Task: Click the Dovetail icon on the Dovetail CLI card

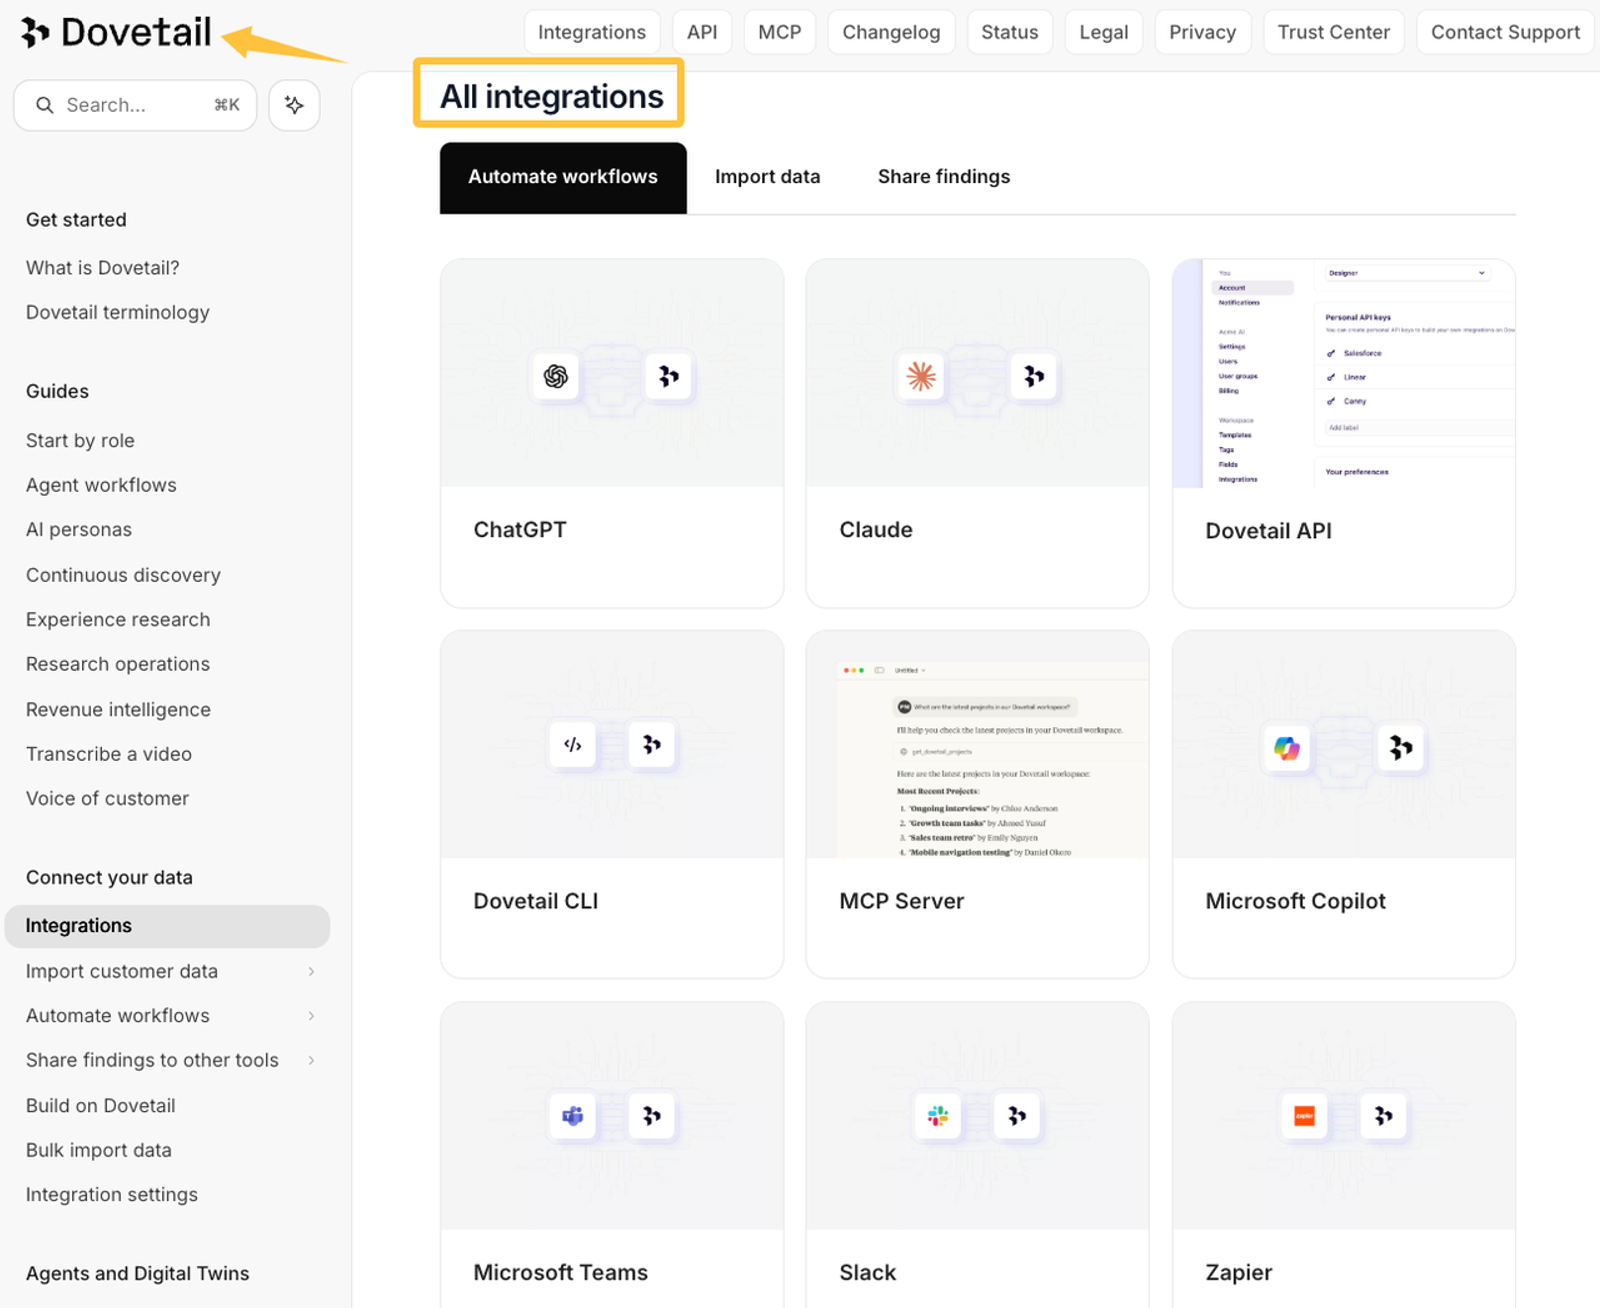Action: click(652, 745)
